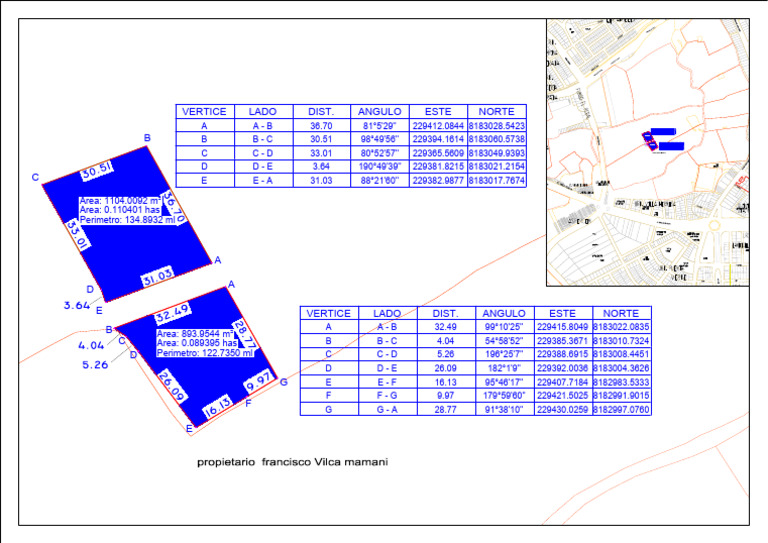The height and width of the screenshot is (543, 768).
Task: Click the ESTE value 229381.8215
Action: coord(438,167)
